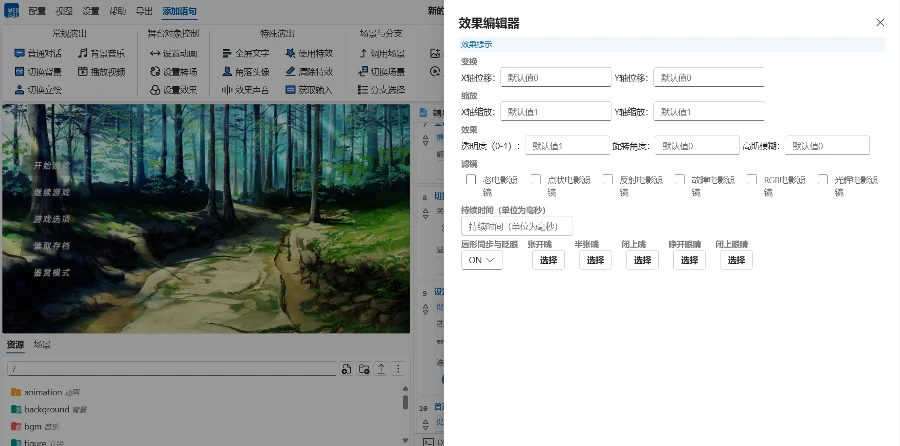
Task: Click 选择 button under 闭上眼睛
Action: coord(736,260)
